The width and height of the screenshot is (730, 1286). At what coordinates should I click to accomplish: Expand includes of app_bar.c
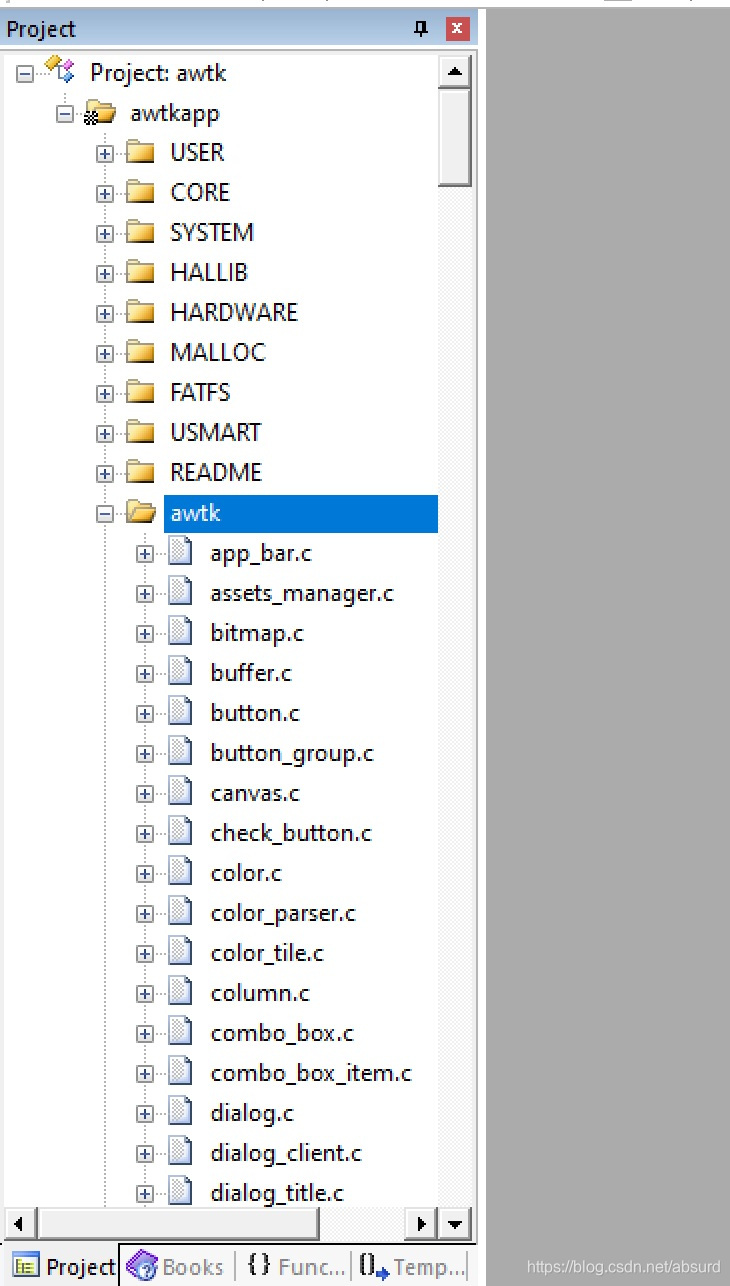[x=145, y=553]
